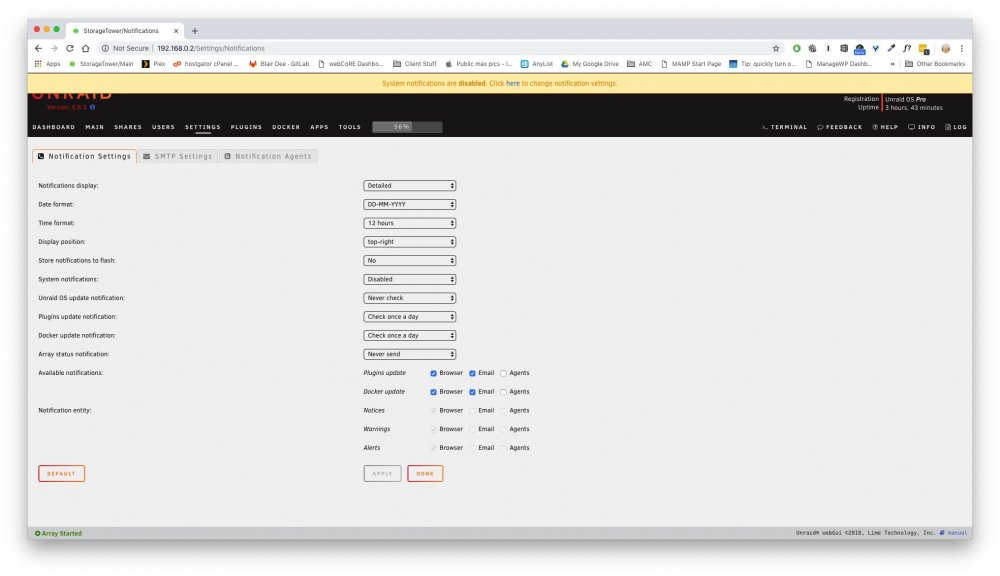Click the blue V extension icon
The width and height of the screenshot is (1000, 576).
pos(876,48)
